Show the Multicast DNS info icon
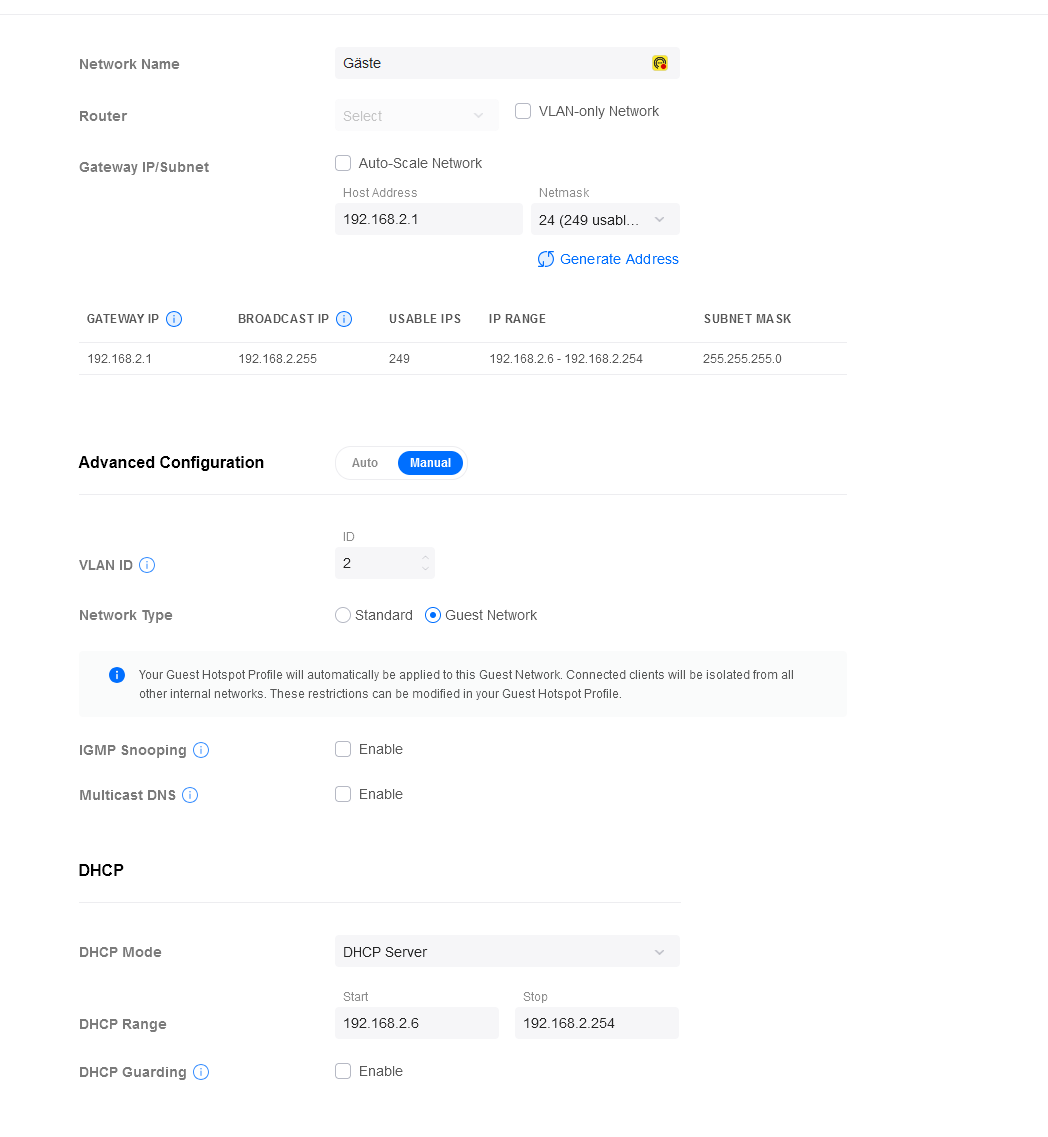The image size is (1048, 1137). click(190, 795)
